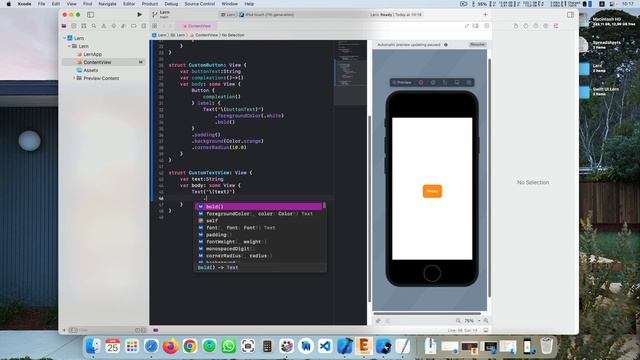Select Assets in the navigator
Image resolution: width=640 pixels, height=360 pixels.
[x=91, y=70]
